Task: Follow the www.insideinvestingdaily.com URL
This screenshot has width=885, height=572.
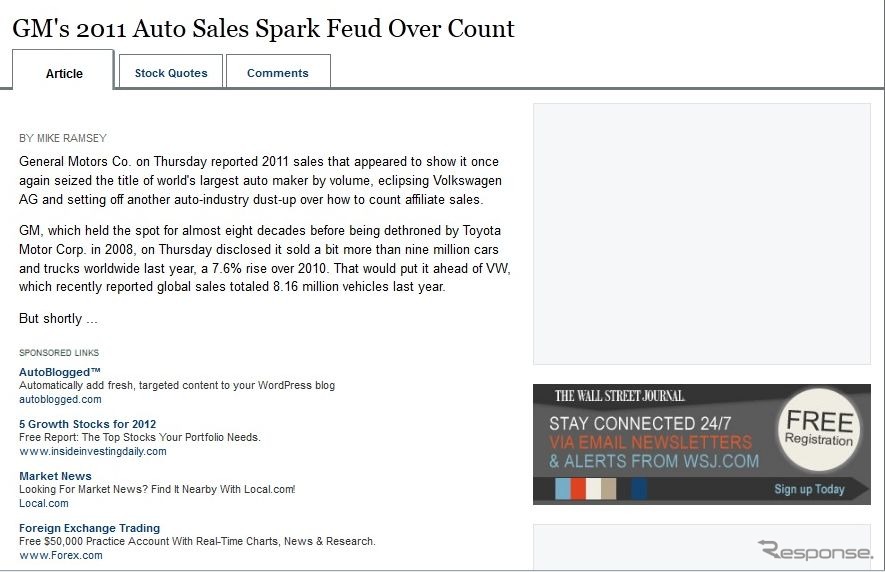Action: (93, 451)
